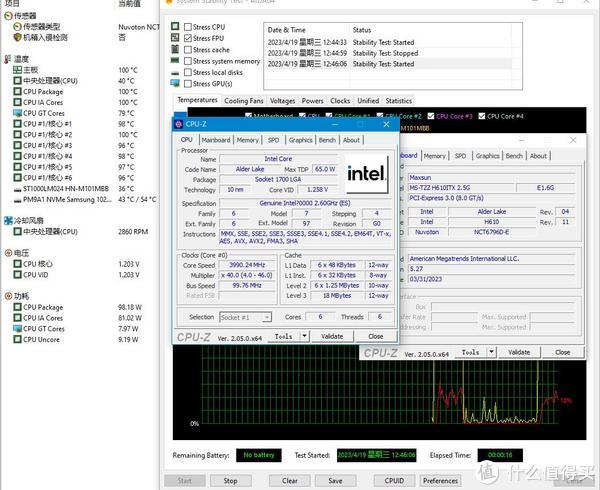The image size is (600, 490).
Task: Toggle CPU Core #3 graph checkbox
Action: 431,116
